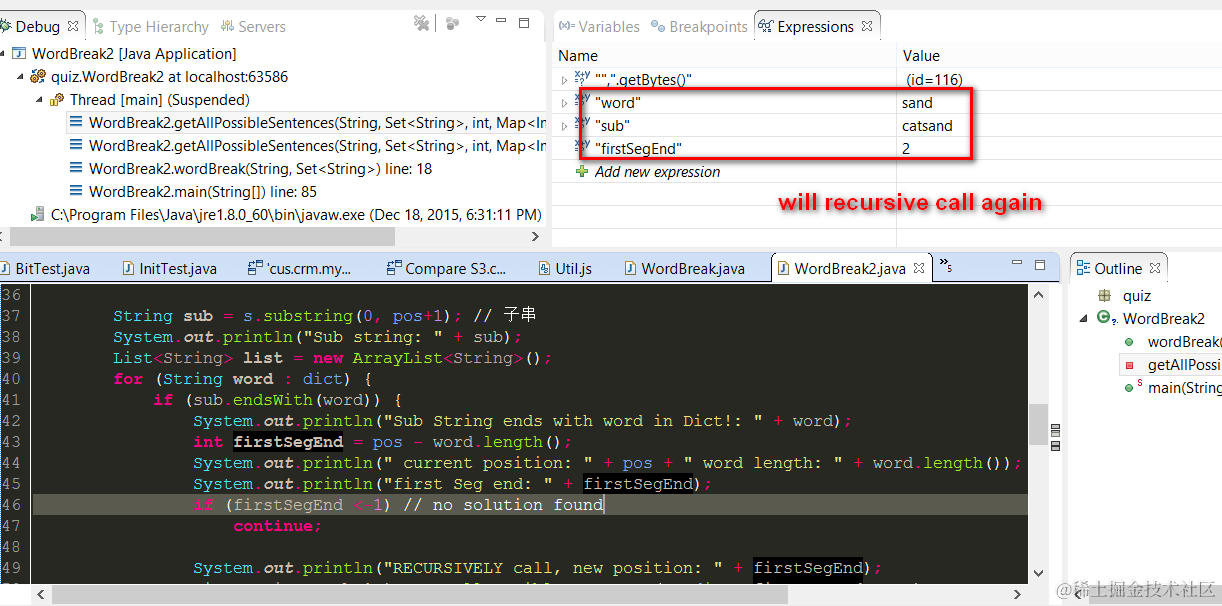Close the WordBreak2.java editor tab
1222x606 pixels.
click(x=921, y=269)
